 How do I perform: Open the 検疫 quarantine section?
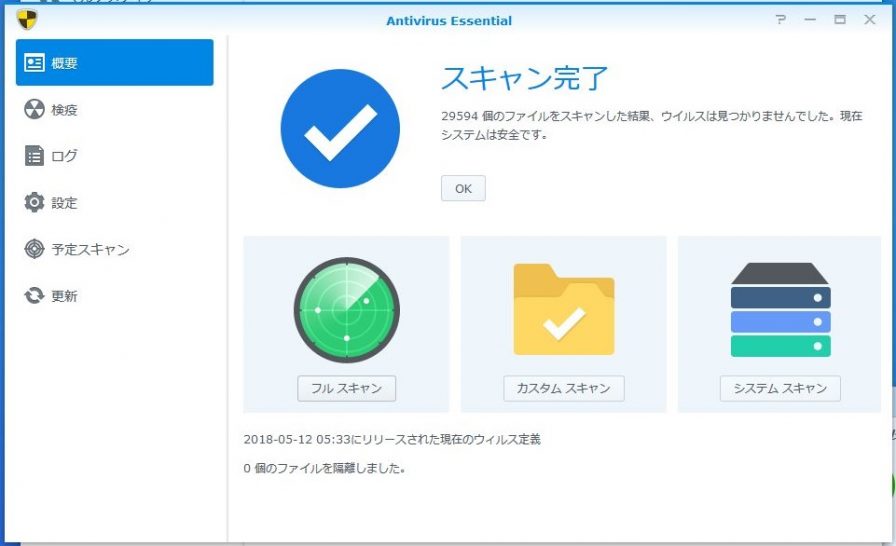[x=114, y=109]
